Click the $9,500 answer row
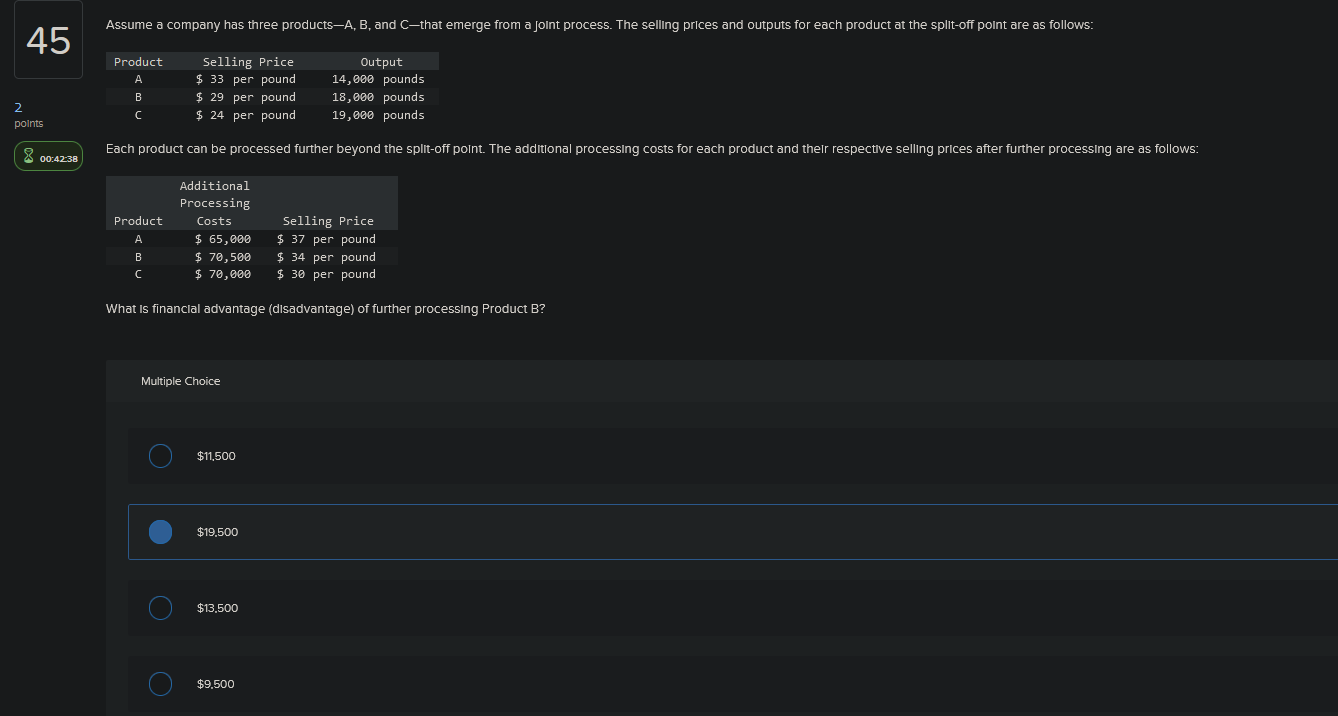 pos(600,683)
